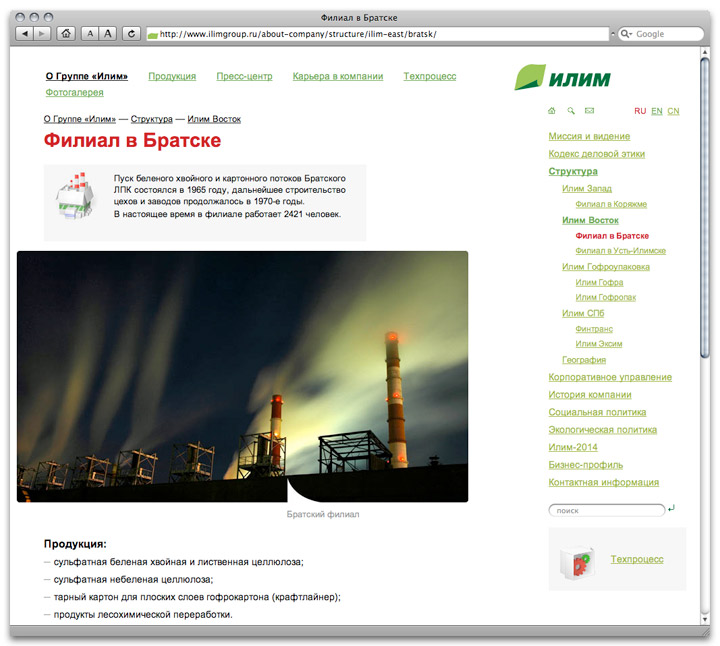Click the magnifier search icon under the logo

point(571,111)
